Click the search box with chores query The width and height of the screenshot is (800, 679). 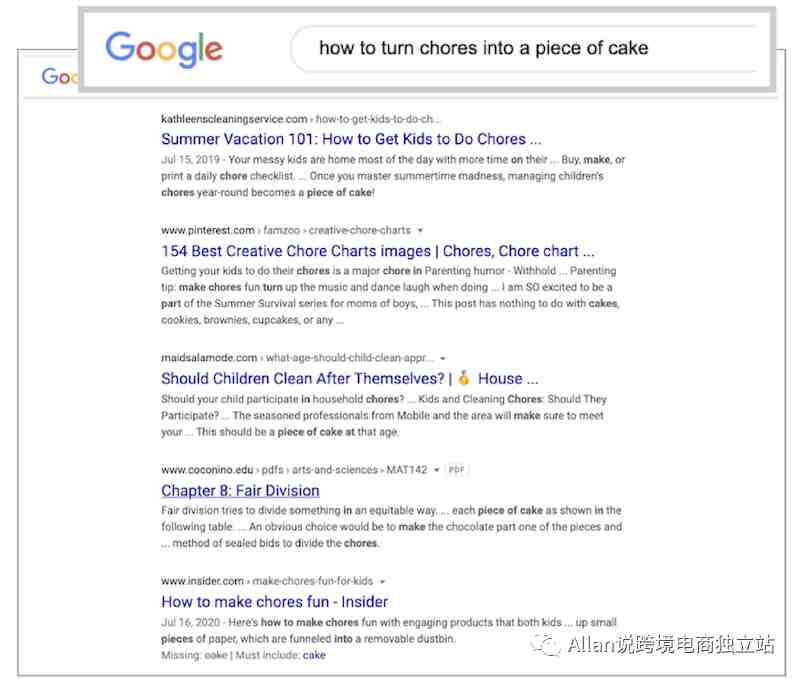pyautogui.click(x=526, y=48)
